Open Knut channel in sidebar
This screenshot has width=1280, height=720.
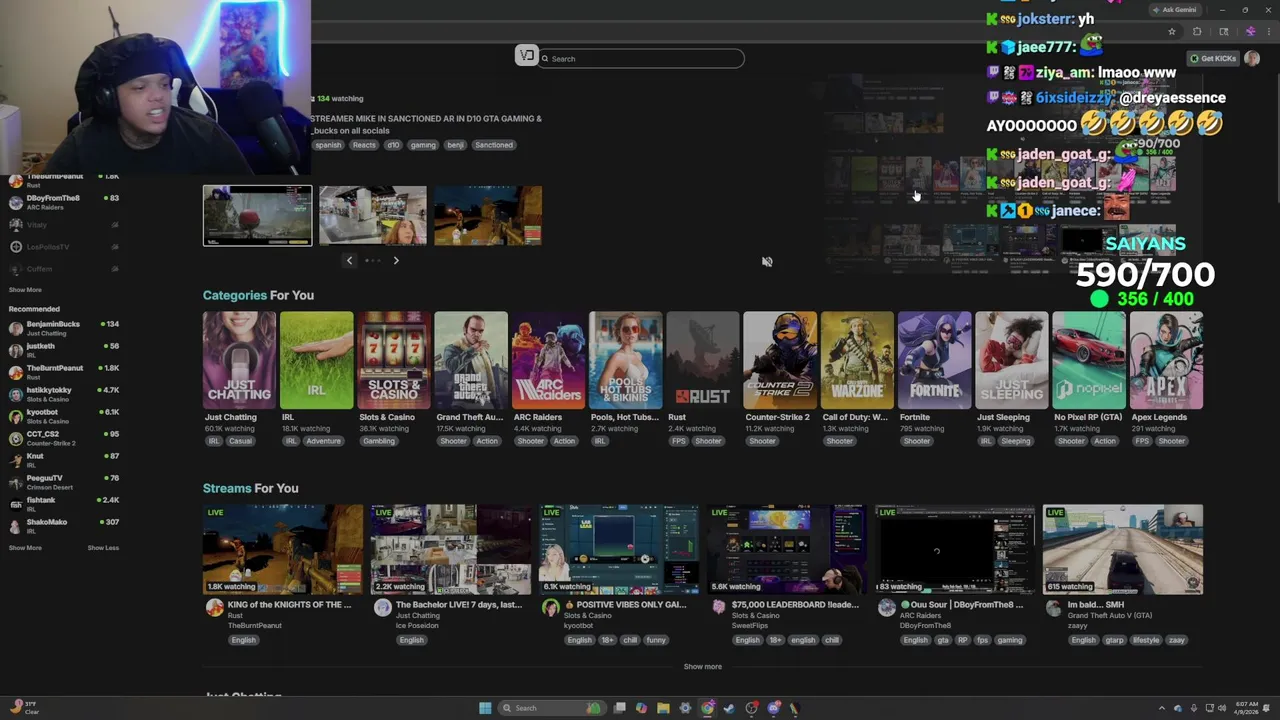[64, 460]
